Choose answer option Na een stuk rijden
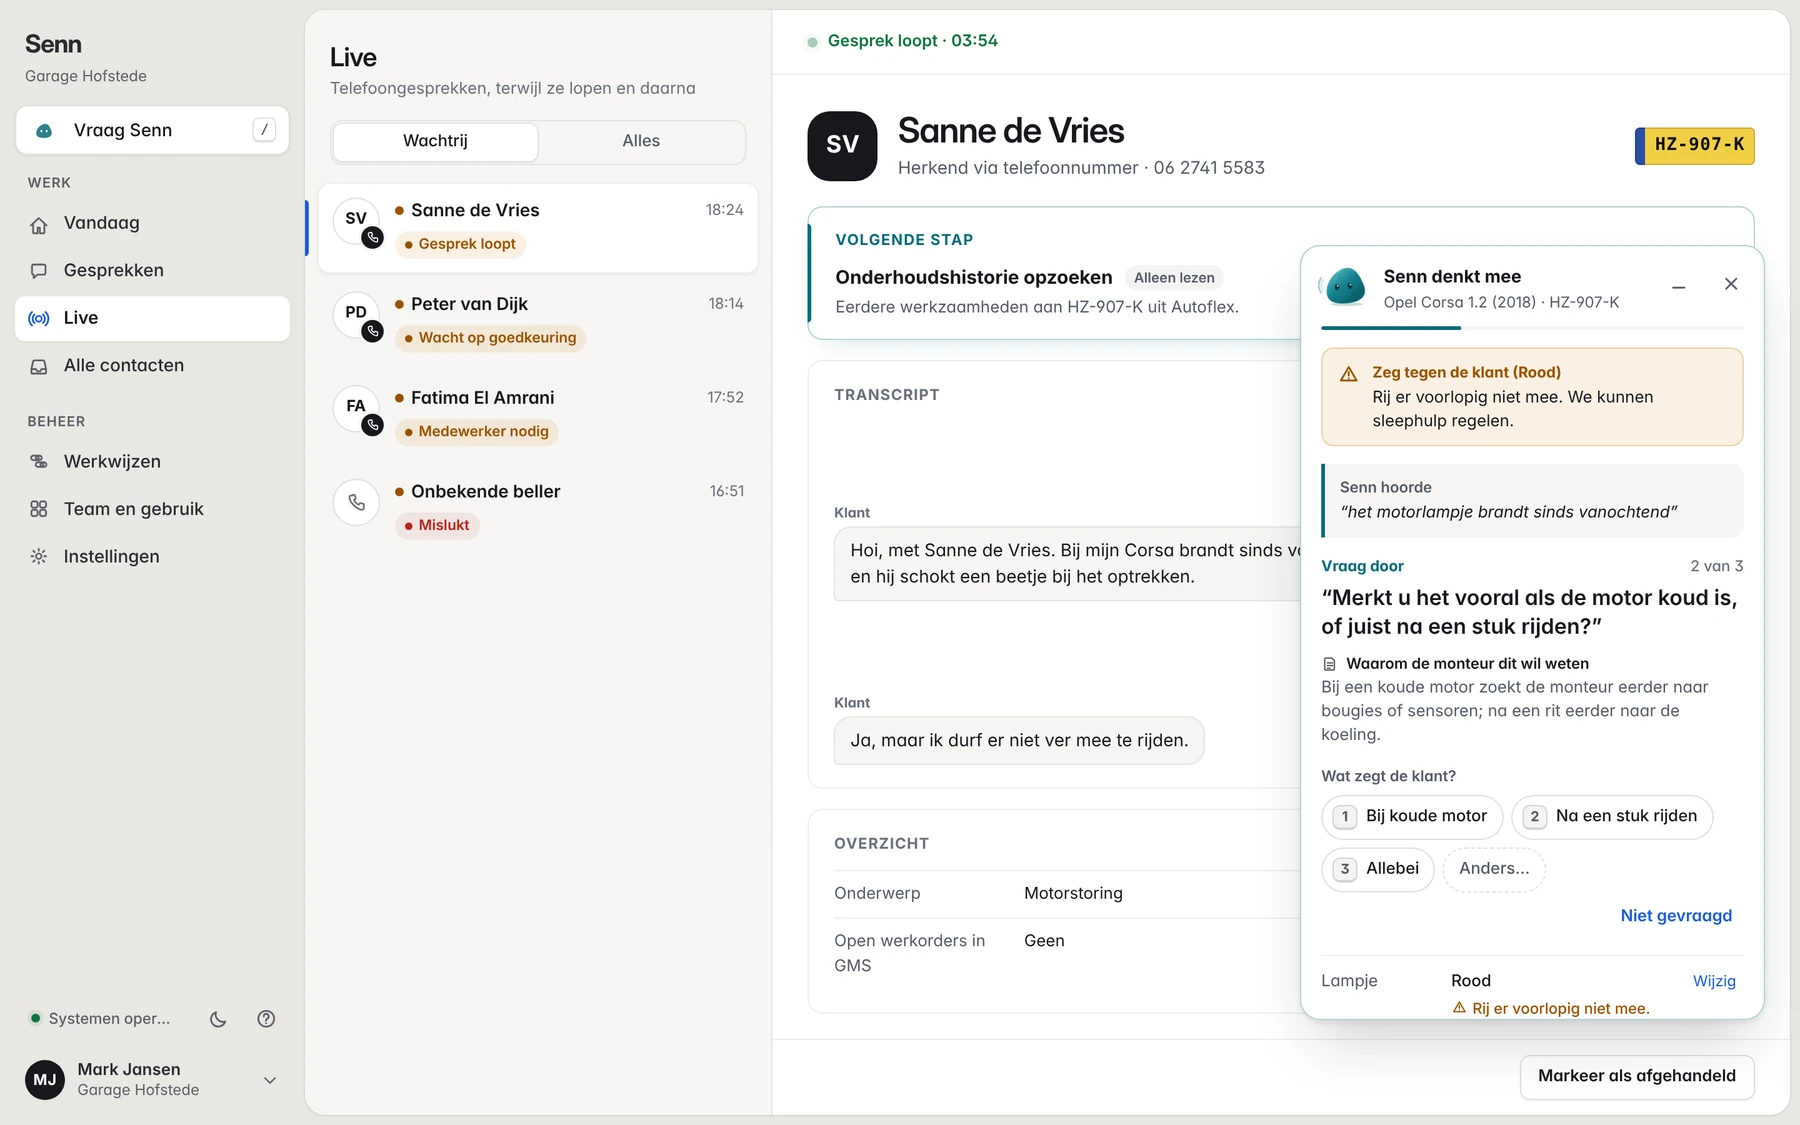The width and height of the screenshot is (1800, 1125). point(1612,817)
